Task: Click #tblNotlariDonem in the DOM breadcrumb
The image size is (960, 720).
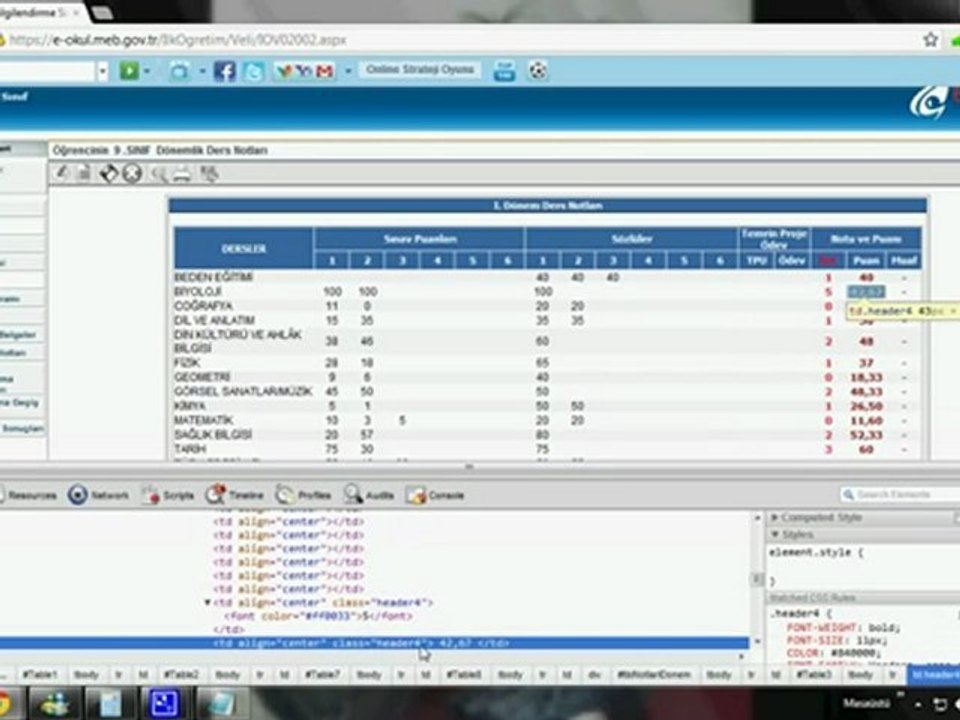Action: point(654,674)
